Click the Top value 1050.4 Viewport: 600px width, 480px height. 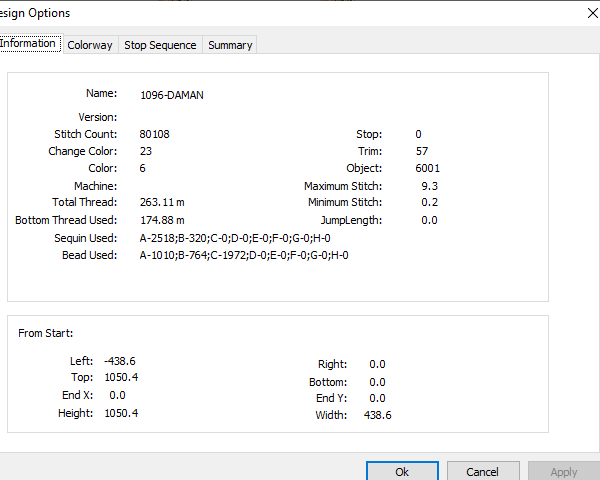point(121,377)
